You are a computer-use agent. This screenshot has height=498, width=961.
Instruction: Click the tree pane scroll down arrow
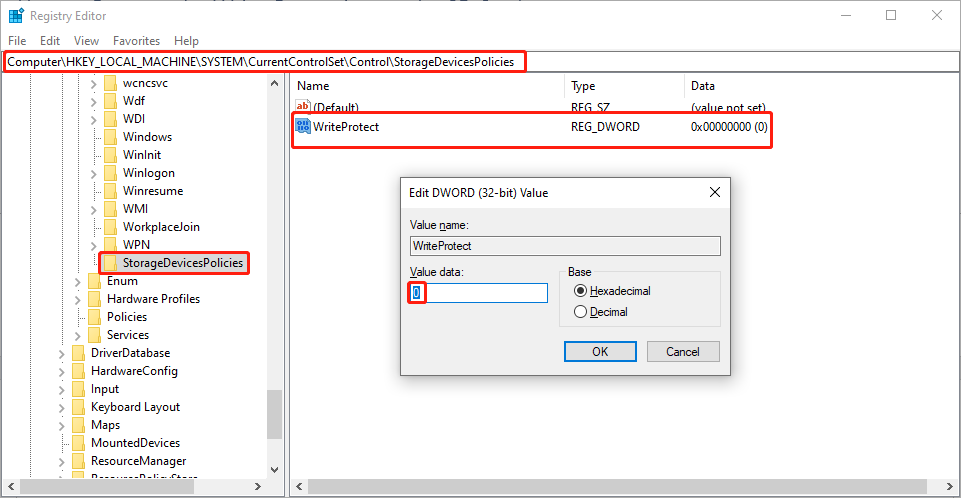[x=274, y=470]
